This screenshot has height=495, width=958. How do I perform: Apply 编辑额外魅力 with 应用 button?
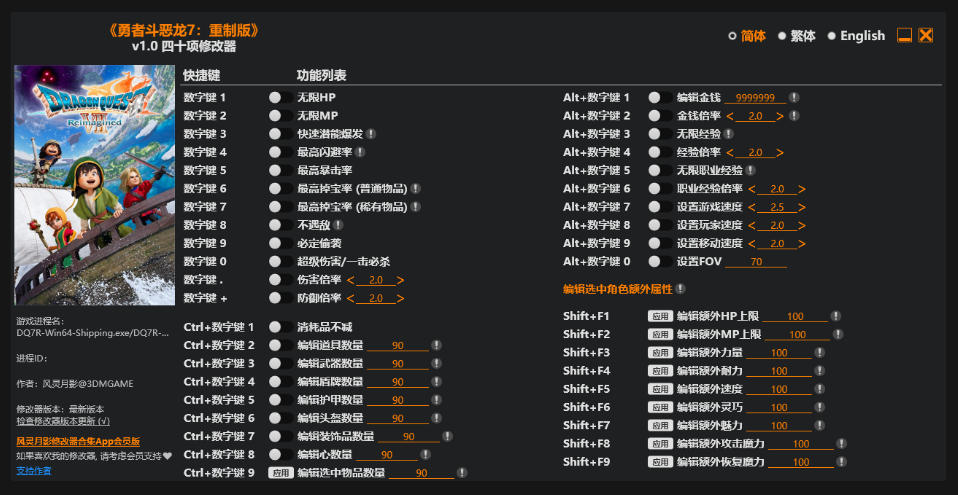click(x=660, y=425)
